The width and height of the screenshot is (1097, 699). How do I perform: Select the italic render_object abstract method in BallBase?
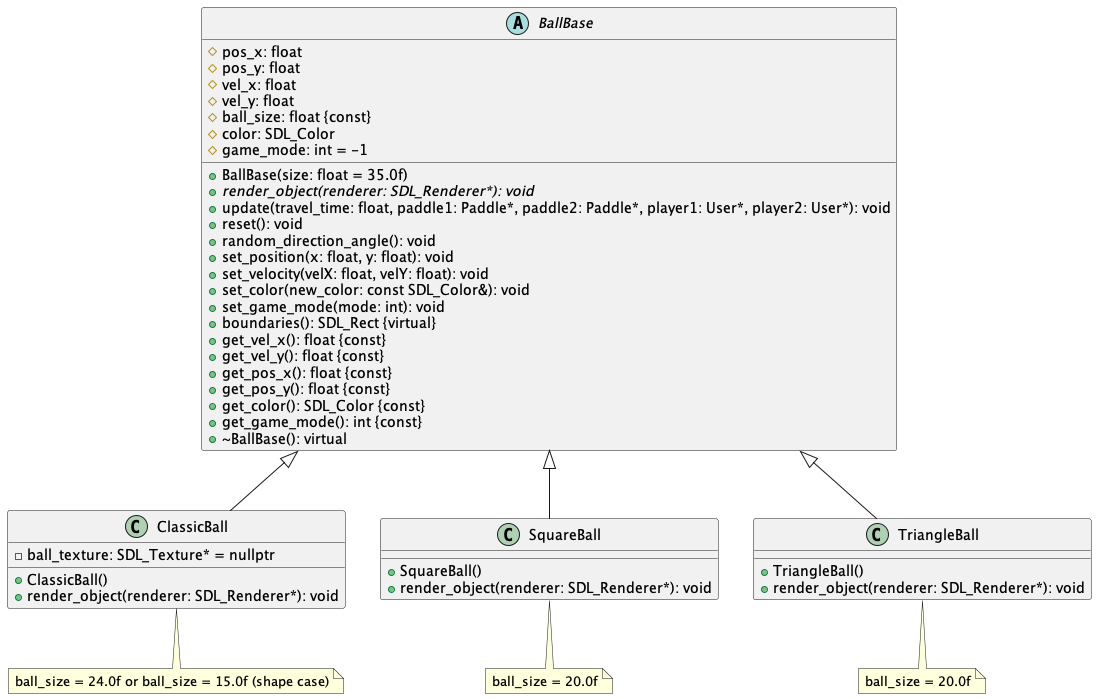point(378,191)
